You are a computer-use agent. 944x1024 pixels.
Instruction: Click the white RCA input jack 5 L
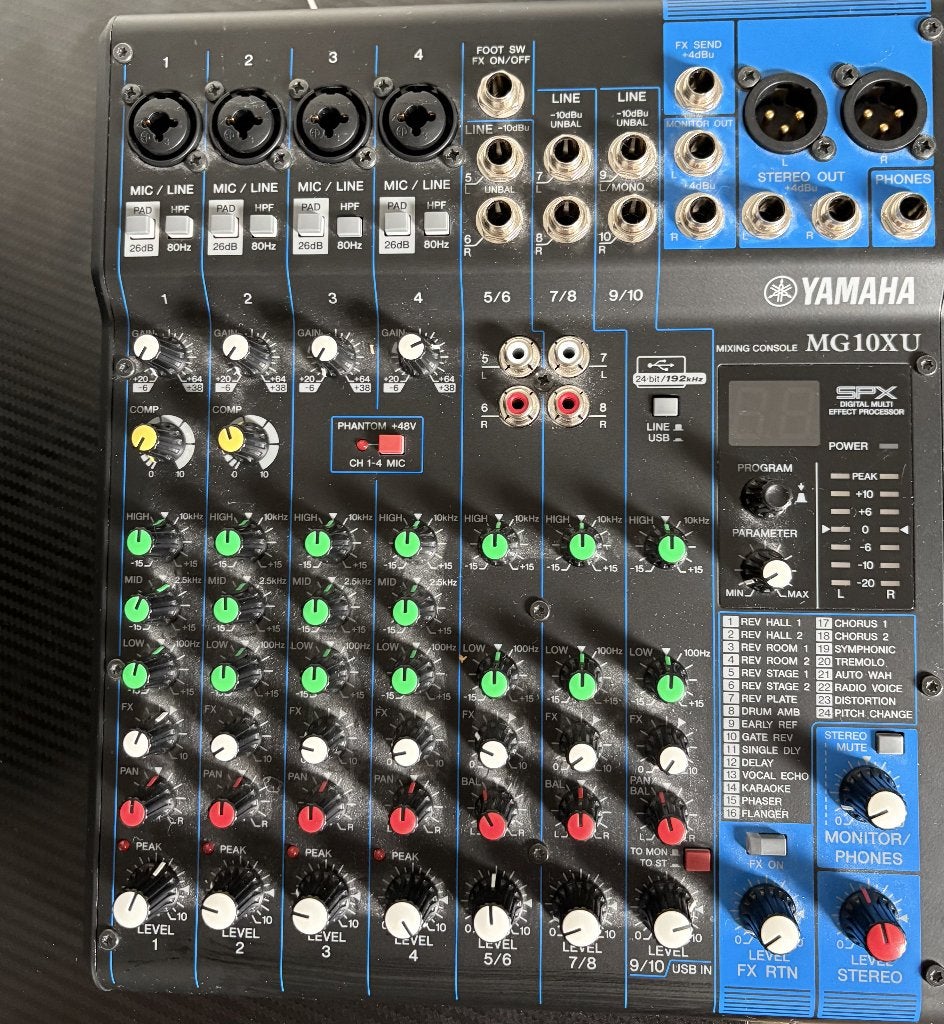[518, 355]
